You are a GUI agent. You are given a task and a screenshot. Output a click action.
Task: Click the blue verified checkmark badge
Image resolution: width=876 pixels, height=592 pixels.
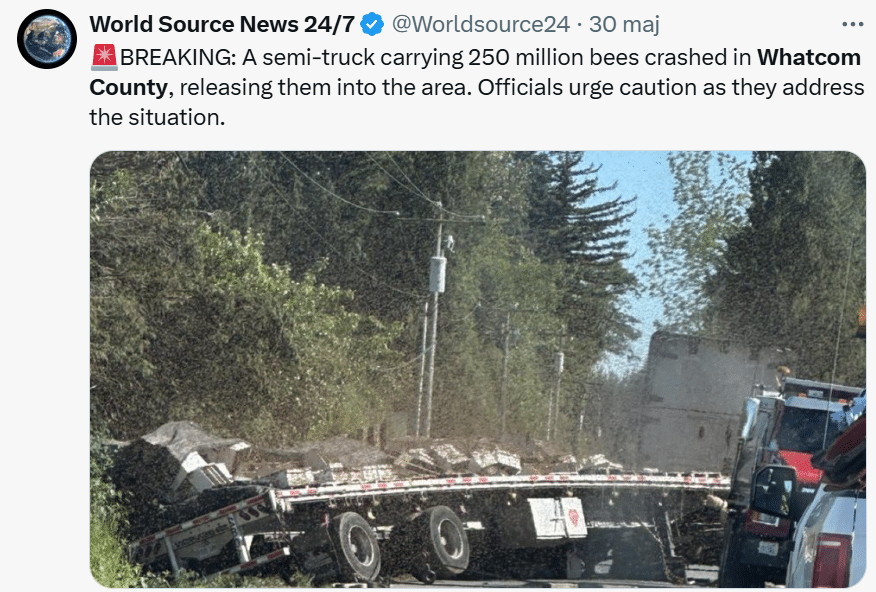[372, 25]
